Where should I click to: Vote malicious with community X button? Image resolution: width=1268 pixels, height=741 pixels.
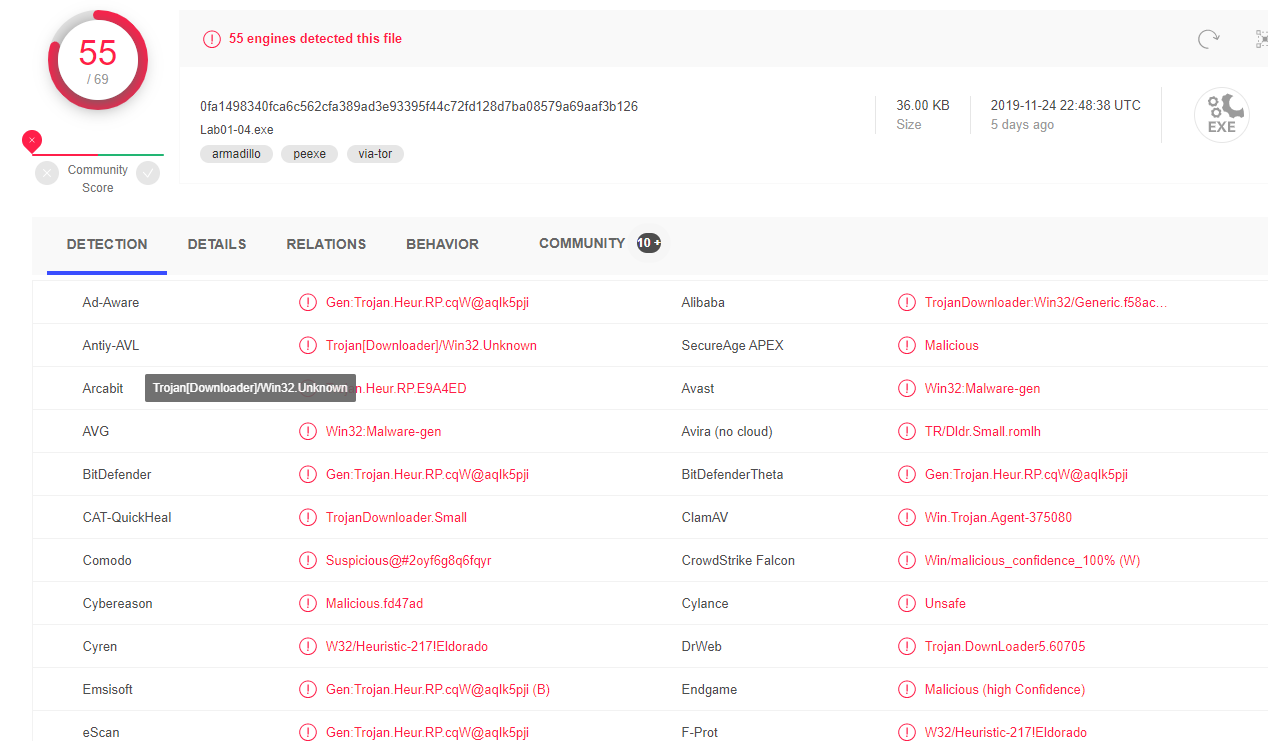[x=47, y=174]
